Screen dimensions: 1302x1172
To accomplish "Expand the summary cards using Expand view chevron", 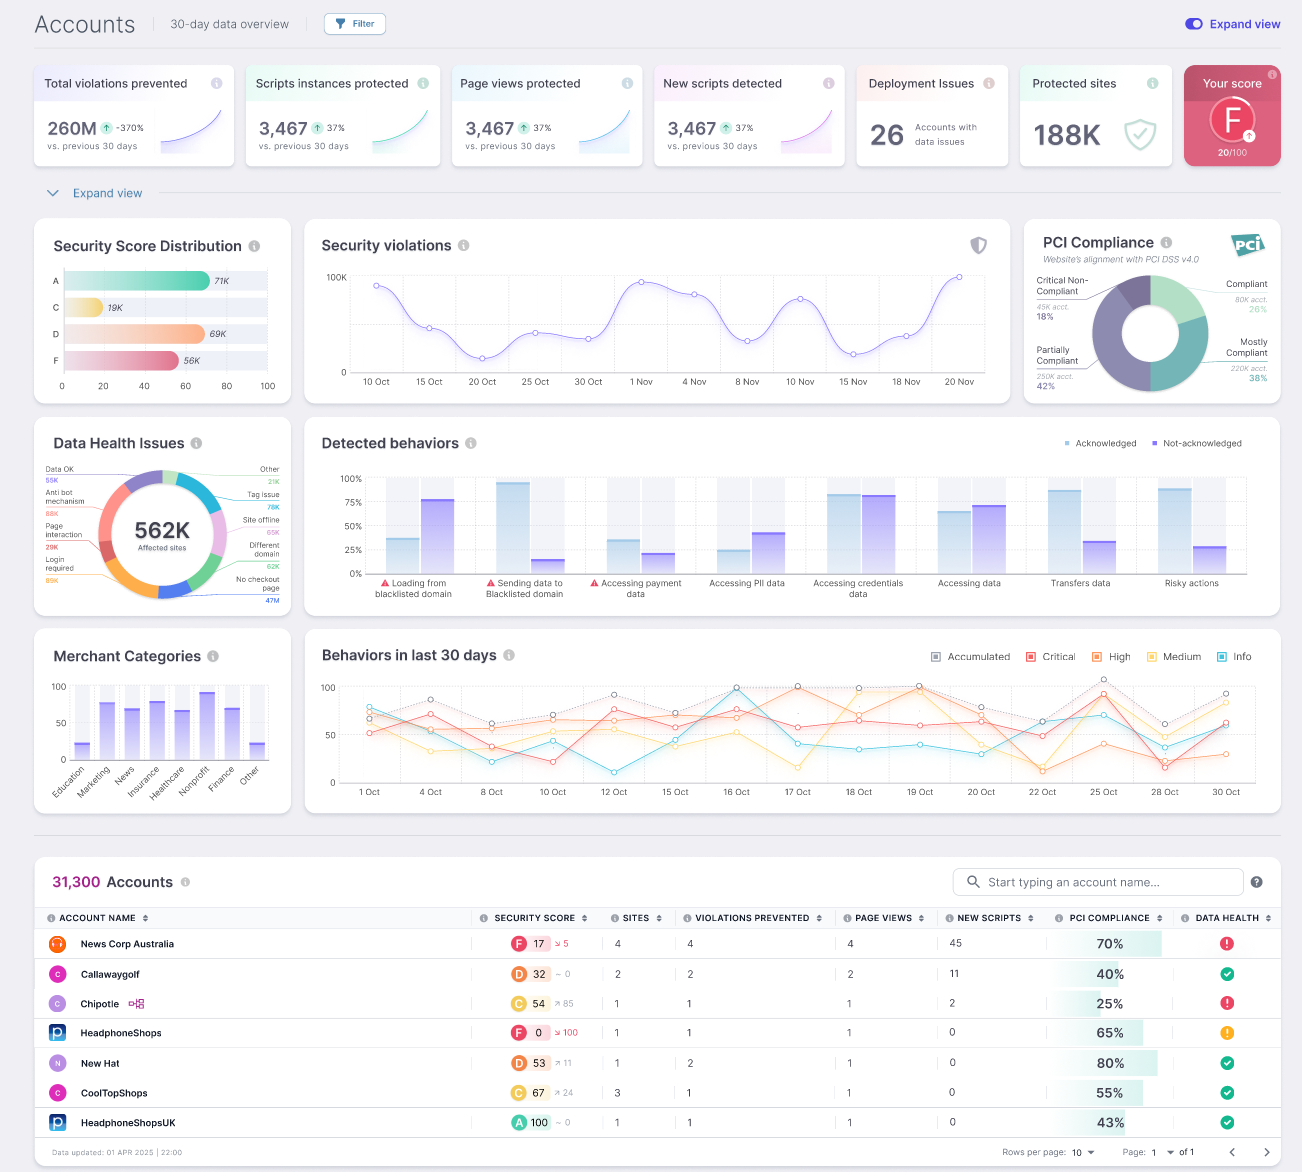I will [54, 193].
